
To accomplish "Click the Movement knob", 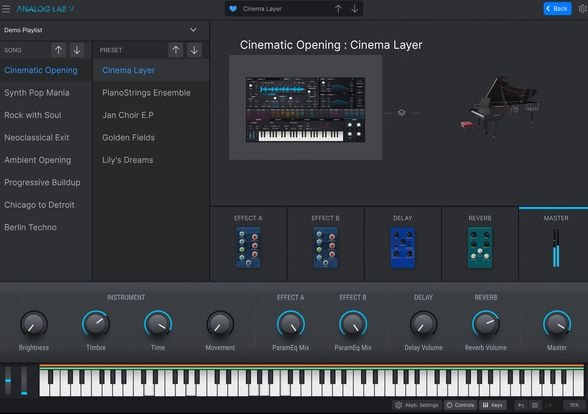I will (220, 324).
